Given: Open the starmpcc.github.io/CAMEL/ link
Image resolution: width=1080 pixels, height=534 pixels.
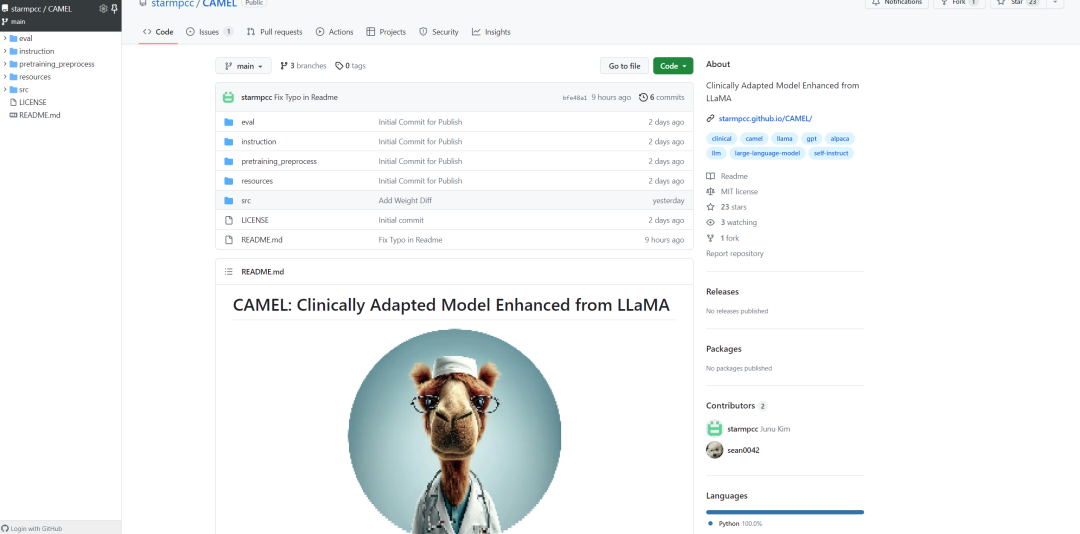Looking at the screenshot, I should click(x=765, y=119).
